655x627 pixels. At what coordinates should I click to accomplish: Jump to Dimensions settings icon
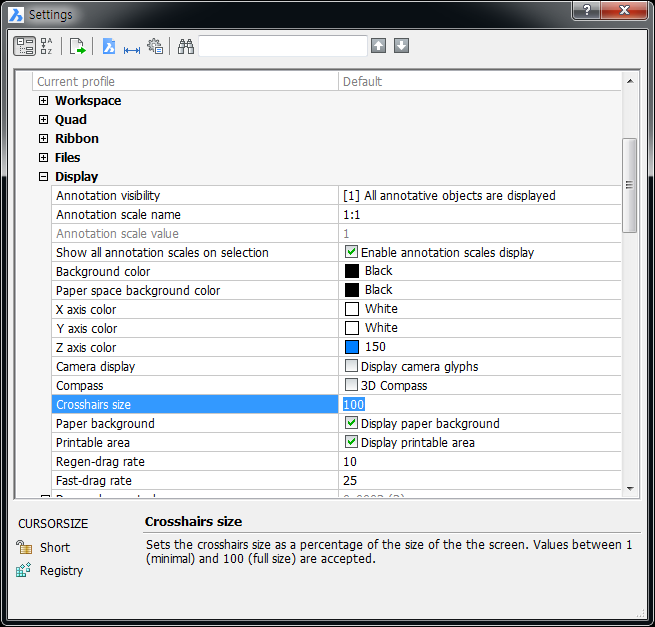[x=132, y=50]
